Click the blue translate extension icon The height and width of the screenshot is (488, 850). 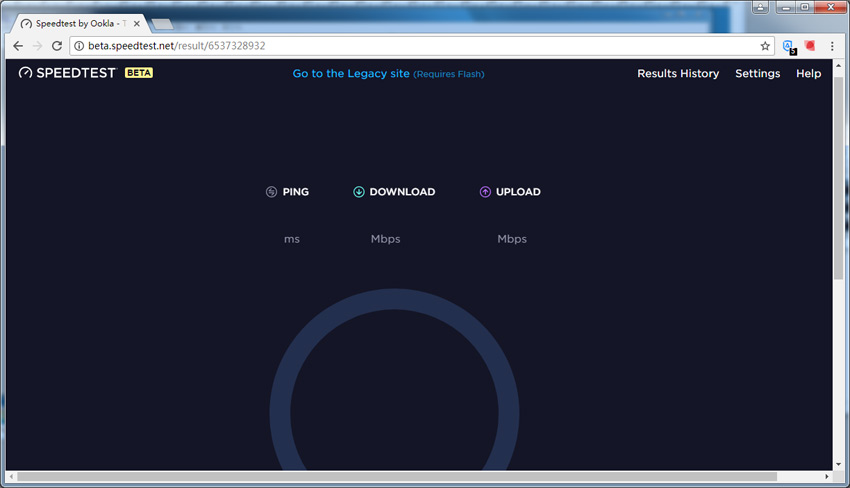point(789,46)
